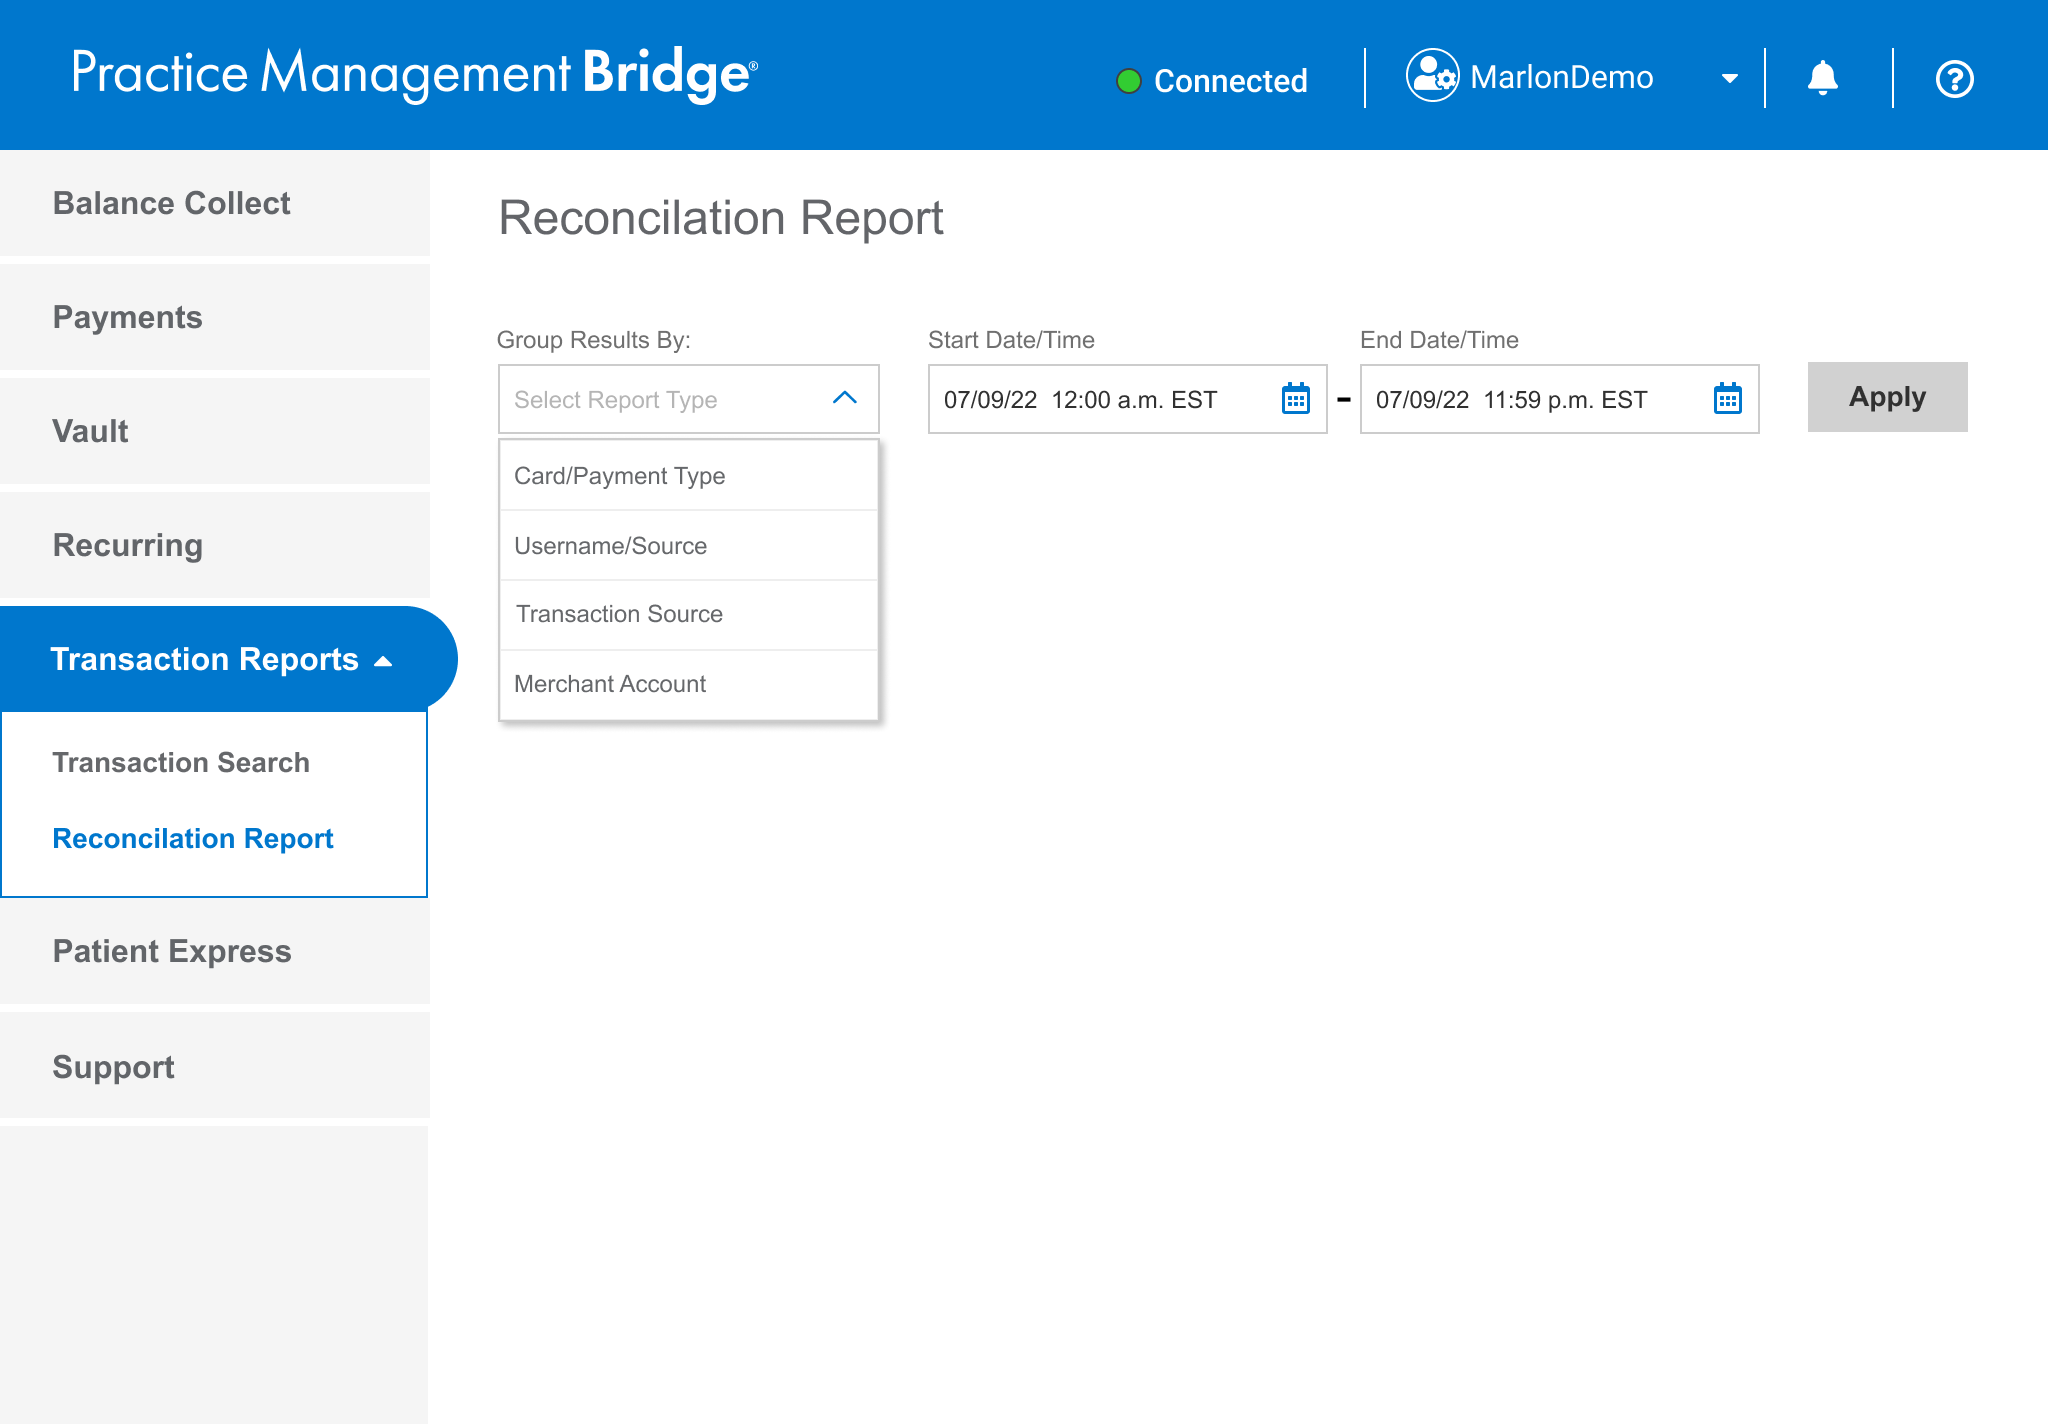
Task: Click the MarlonDemo user avatar icon
Action: [x=1432, y=76]
